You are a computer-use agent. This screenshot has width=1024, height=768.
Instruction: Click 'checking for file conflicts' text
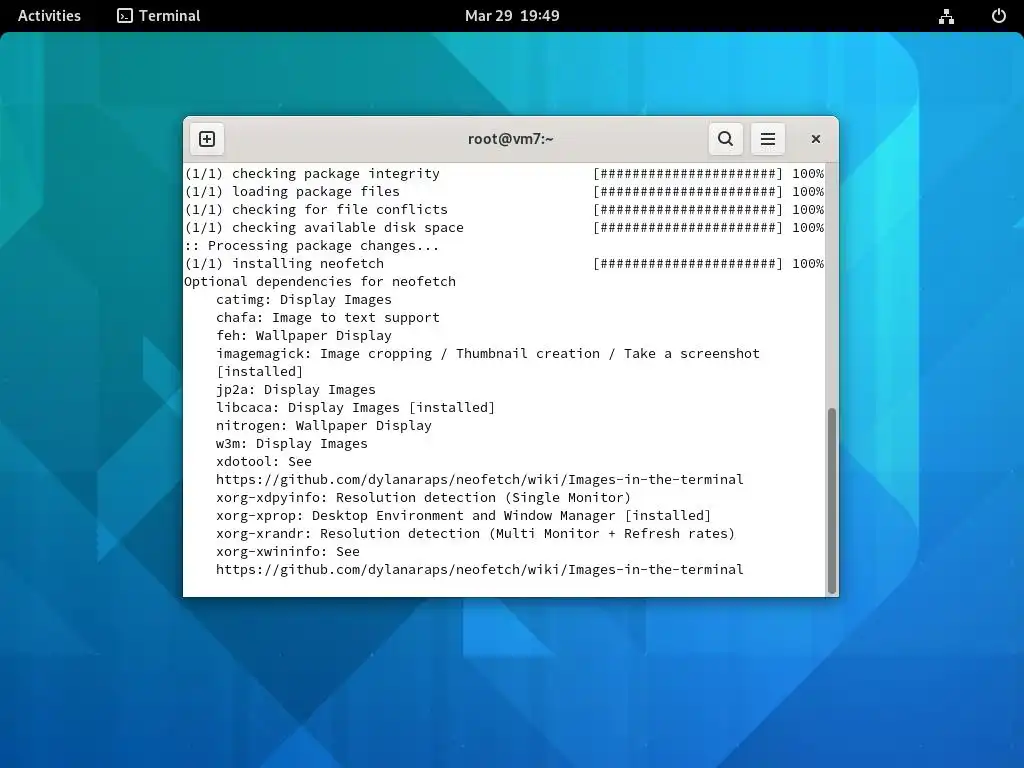tap(340, 210)
